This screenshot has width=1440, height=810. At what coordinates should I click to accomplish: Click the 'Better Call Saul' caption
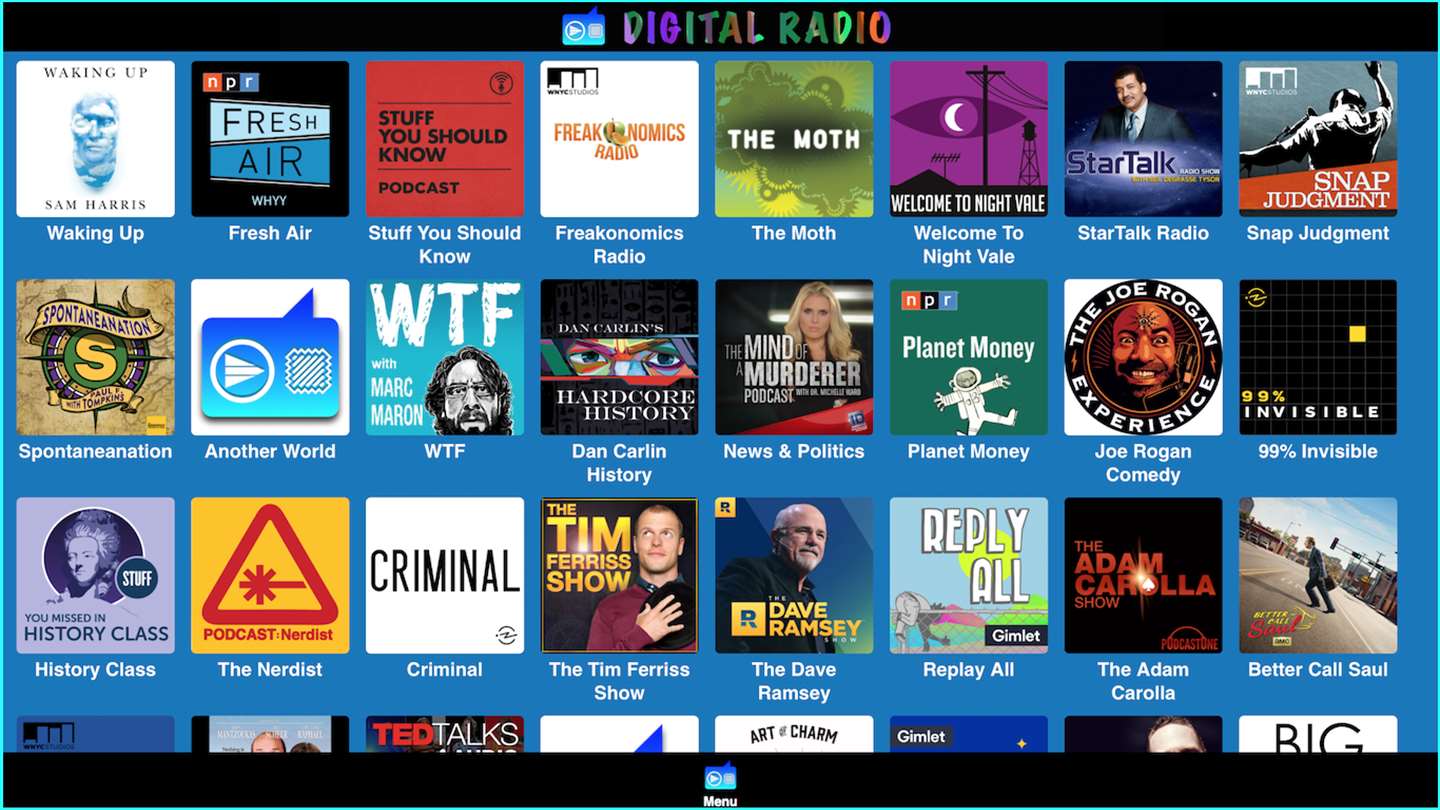1318,669
